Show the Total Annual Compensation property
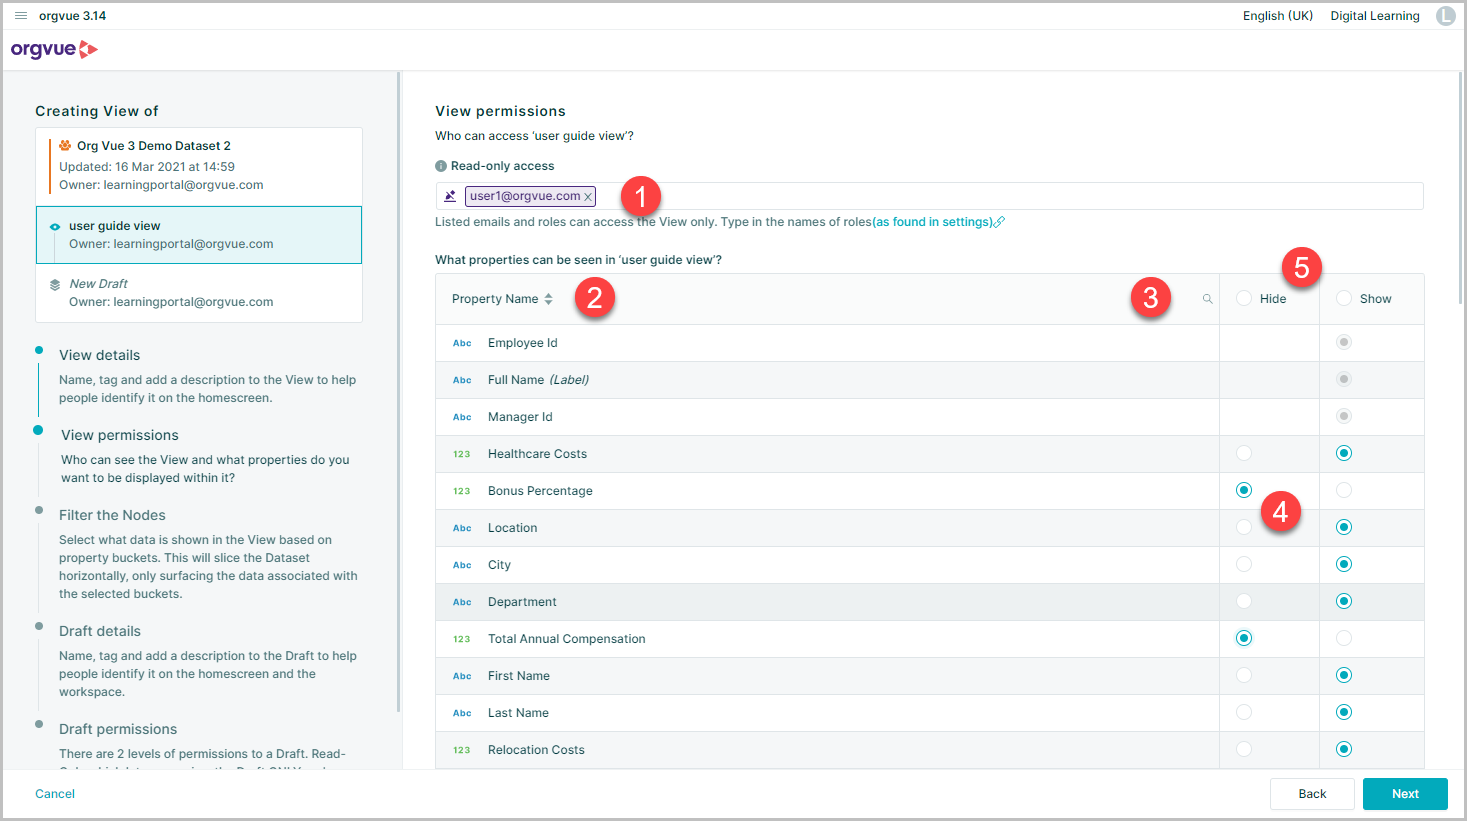Image resolution: width=1467 pixels, height=821 pixels. pos(1344,638)
